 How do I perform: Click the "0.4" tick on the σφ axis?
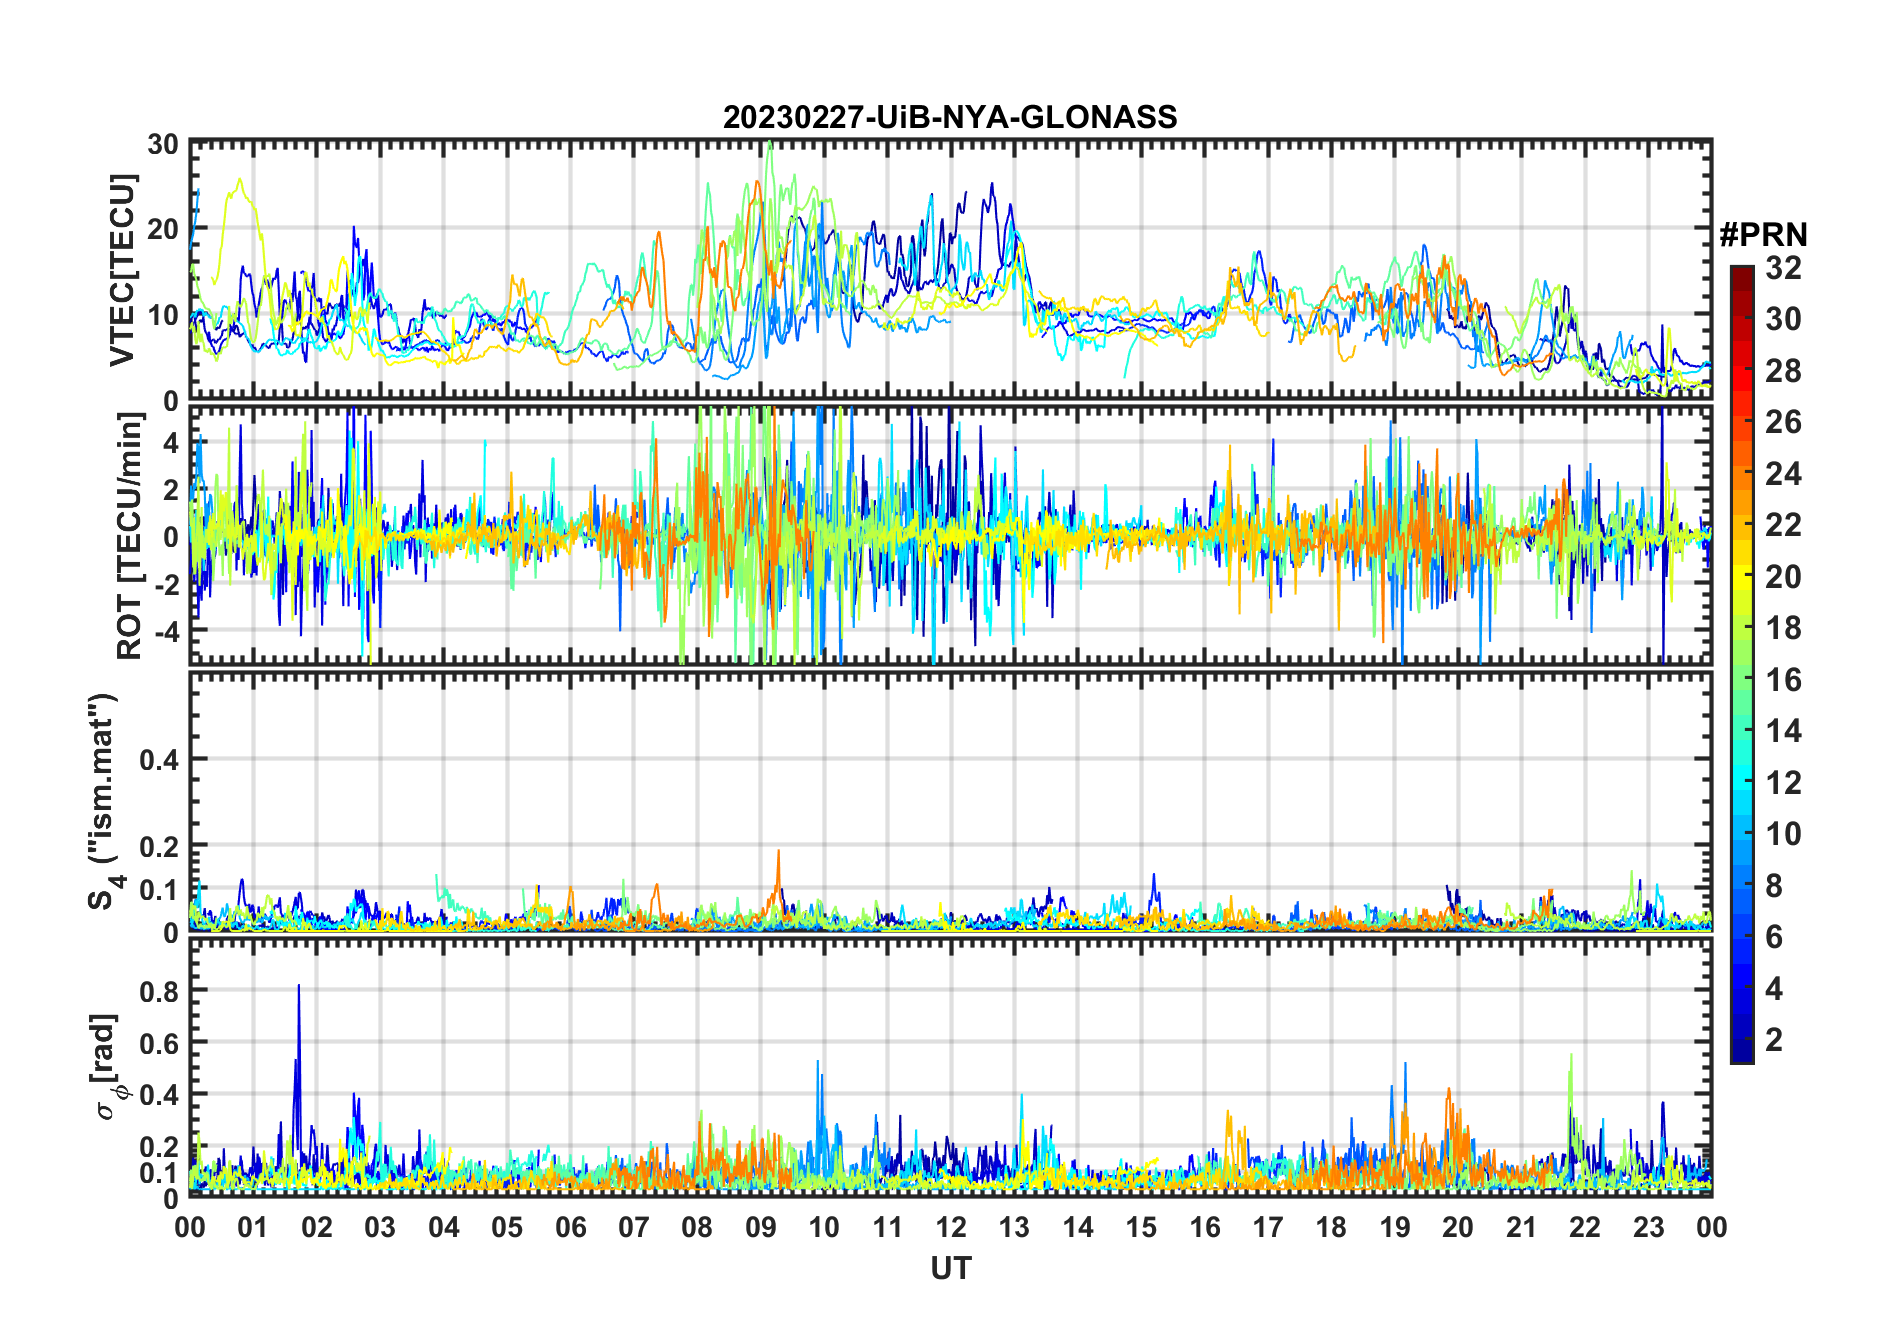[x=159, y=1095]
